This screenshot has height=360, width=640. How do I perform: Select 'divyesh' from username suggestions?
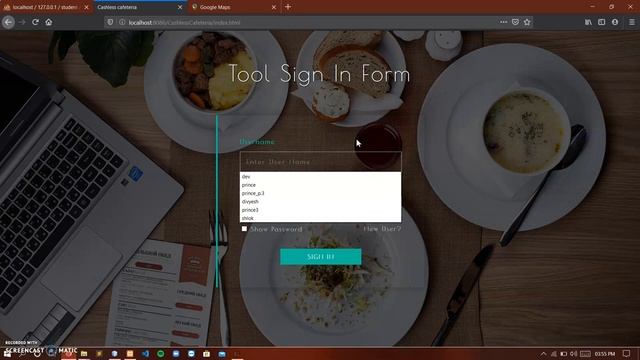pyautogui.click(x=320, y=202)
